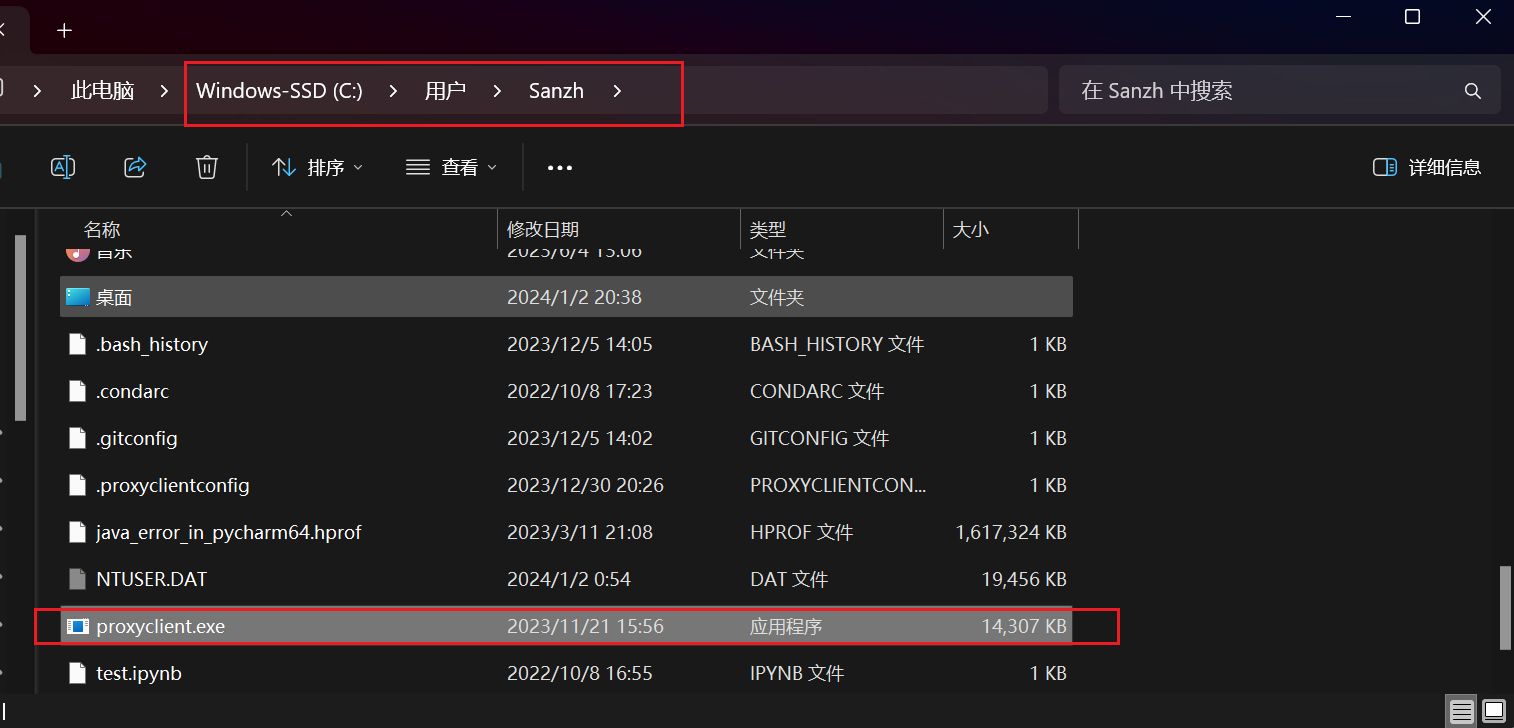Select the test.ipynb file
Screen dimensions: 1514x728
coord(567,673)
